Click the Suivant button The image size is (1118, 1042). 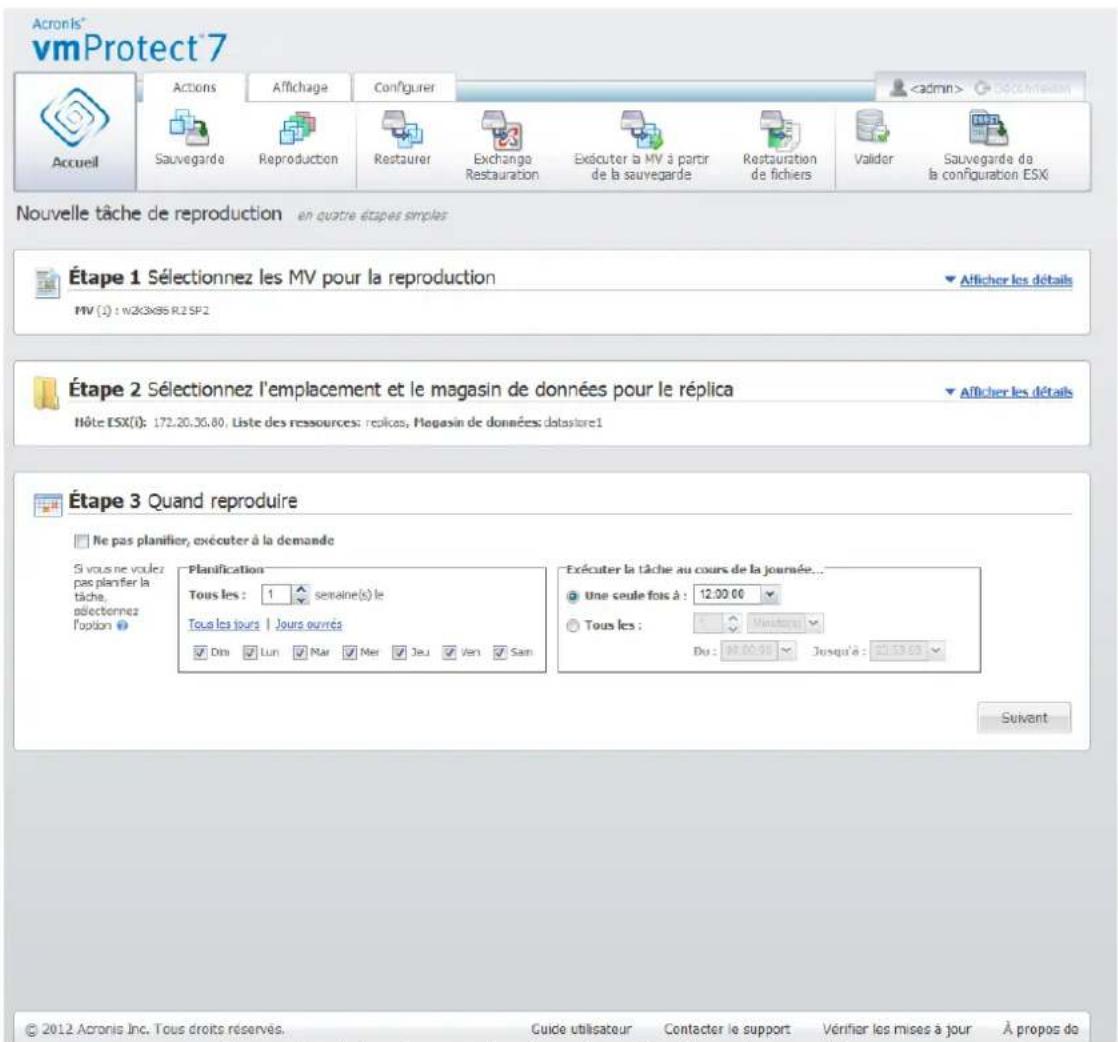[x=1024, y=717]
